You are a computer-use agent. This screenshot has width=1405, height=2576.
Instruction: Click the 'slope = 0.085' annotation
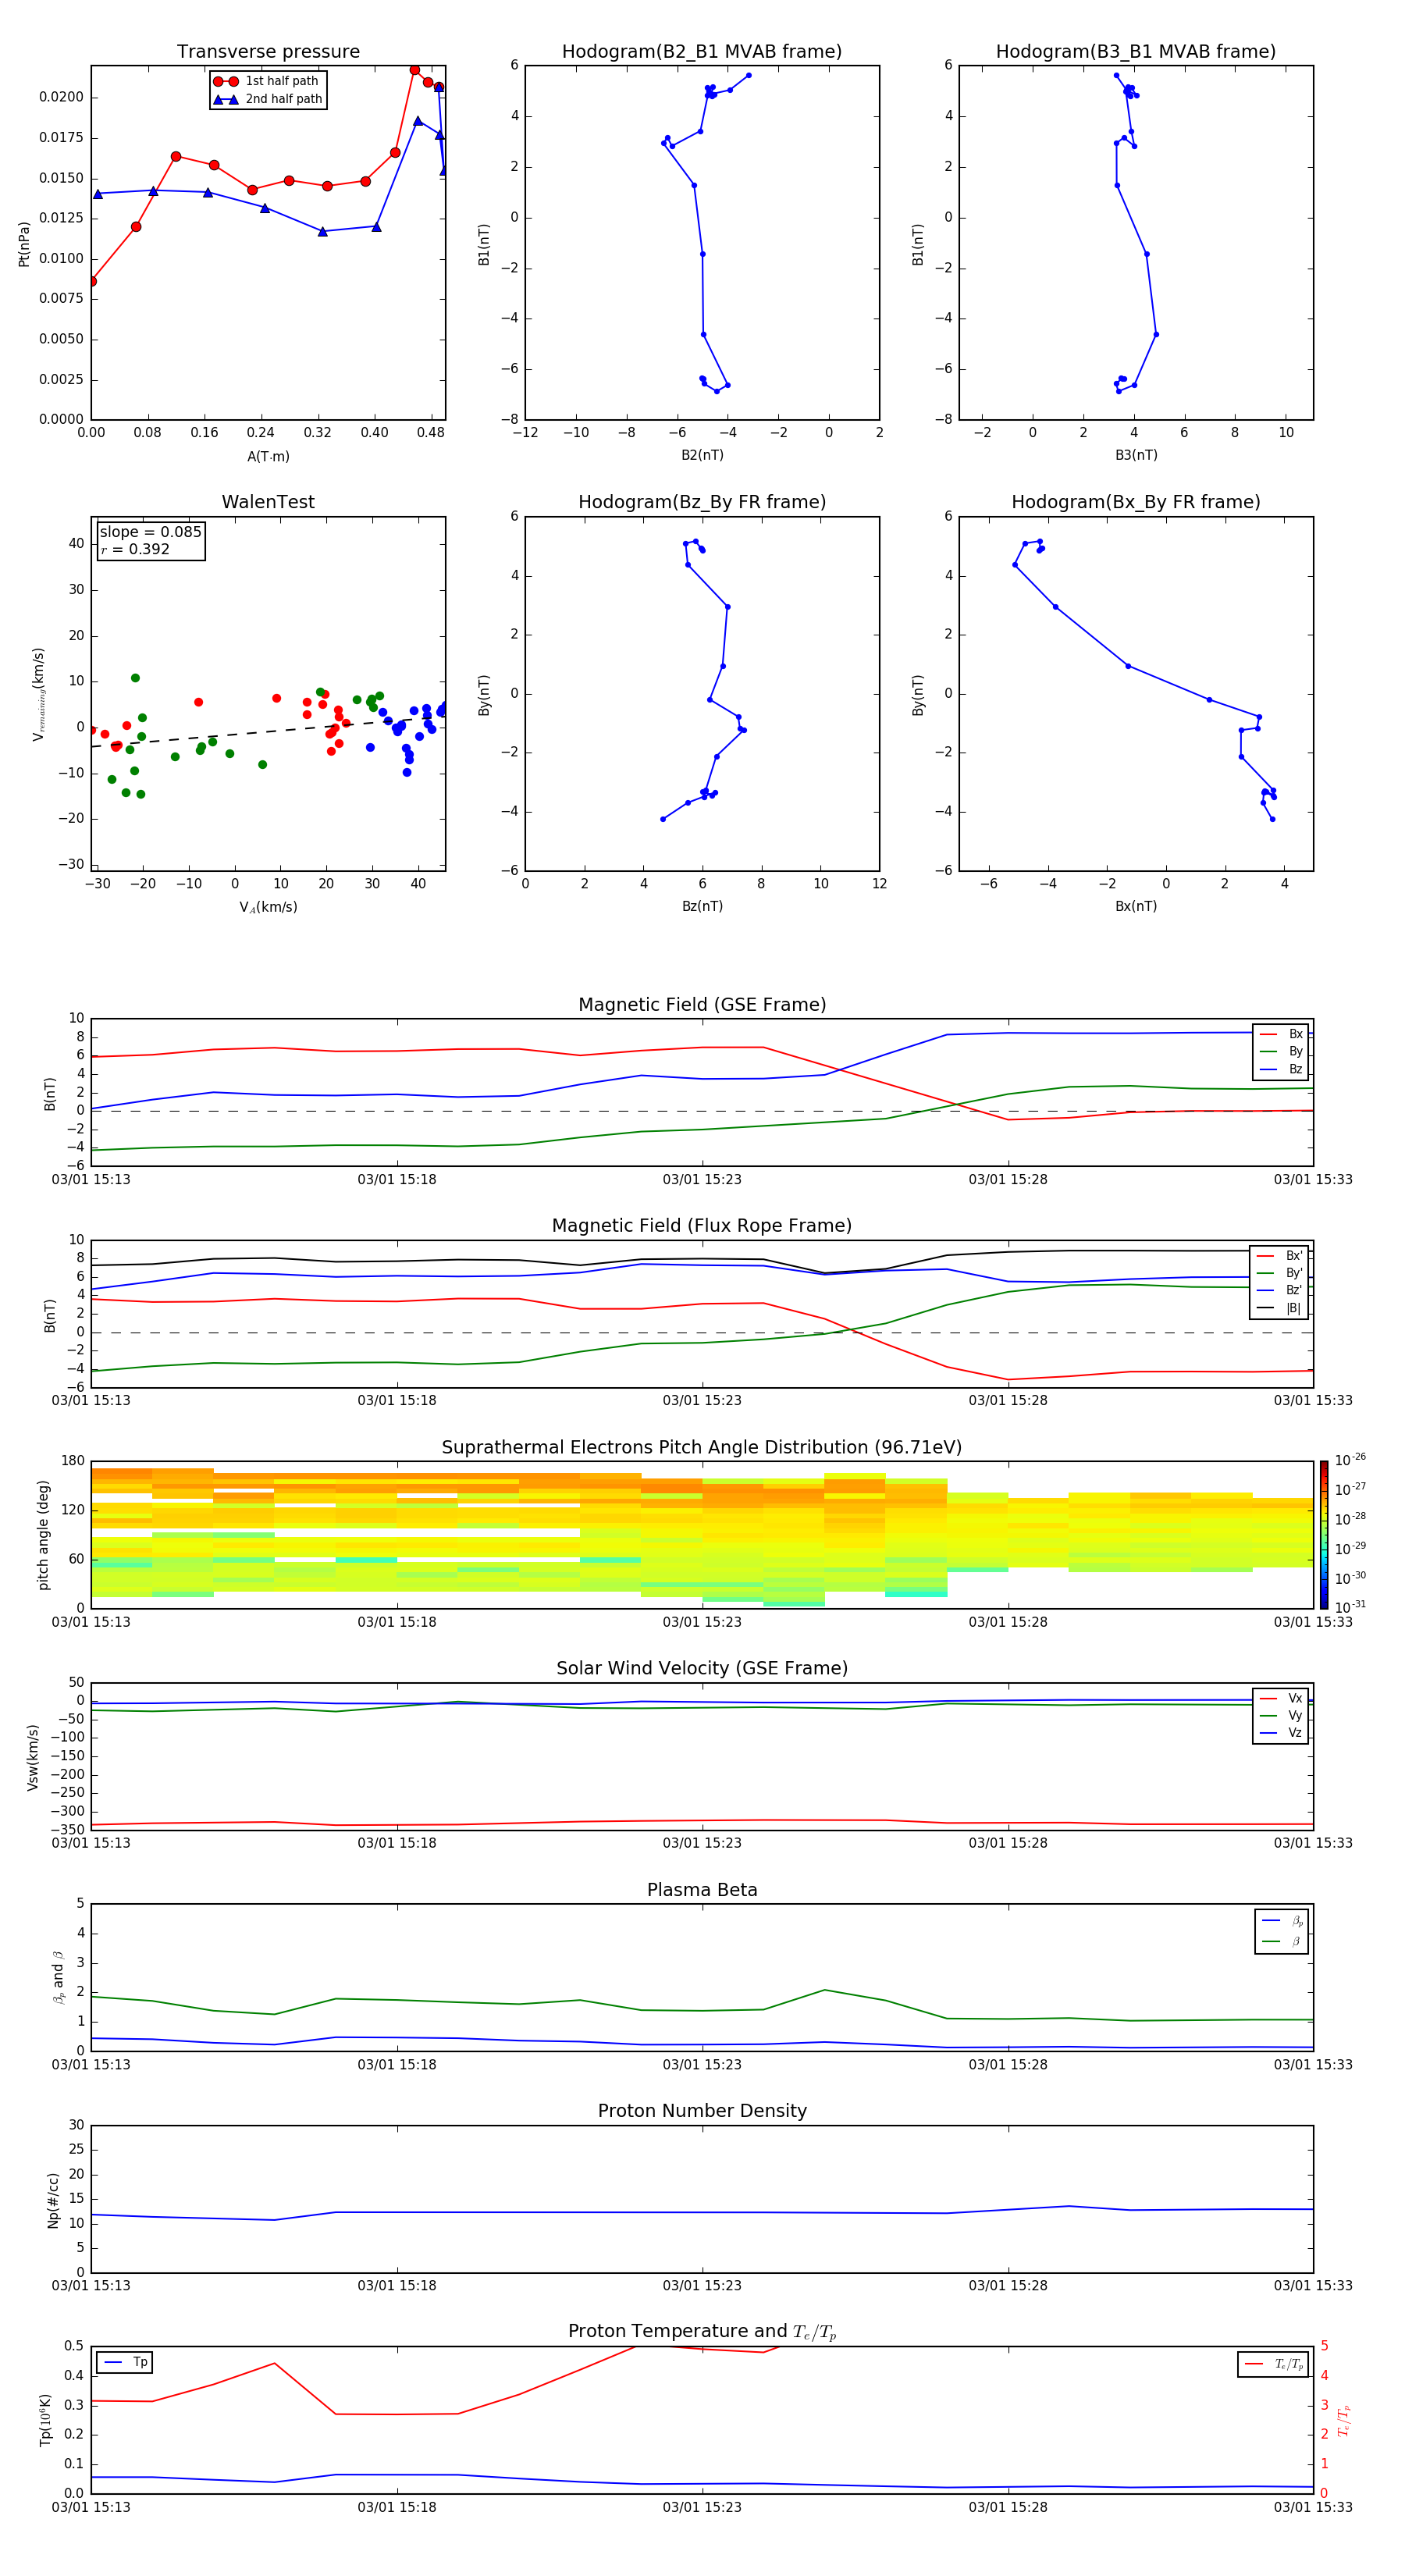[x=150, y=532]
